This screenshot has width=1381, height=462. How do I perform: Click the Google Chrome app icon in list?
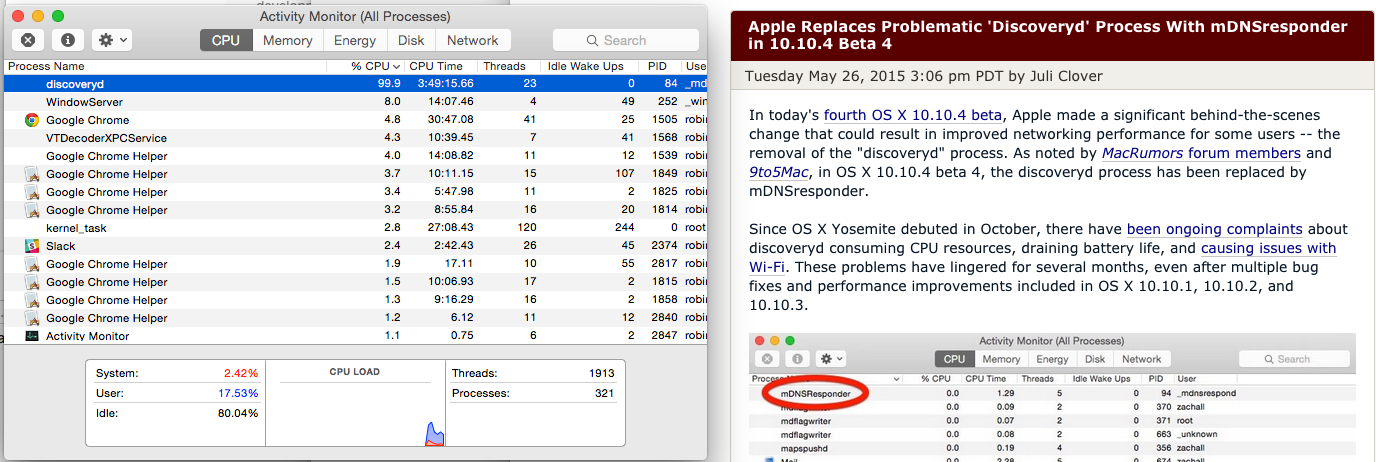tap(32, 120)
